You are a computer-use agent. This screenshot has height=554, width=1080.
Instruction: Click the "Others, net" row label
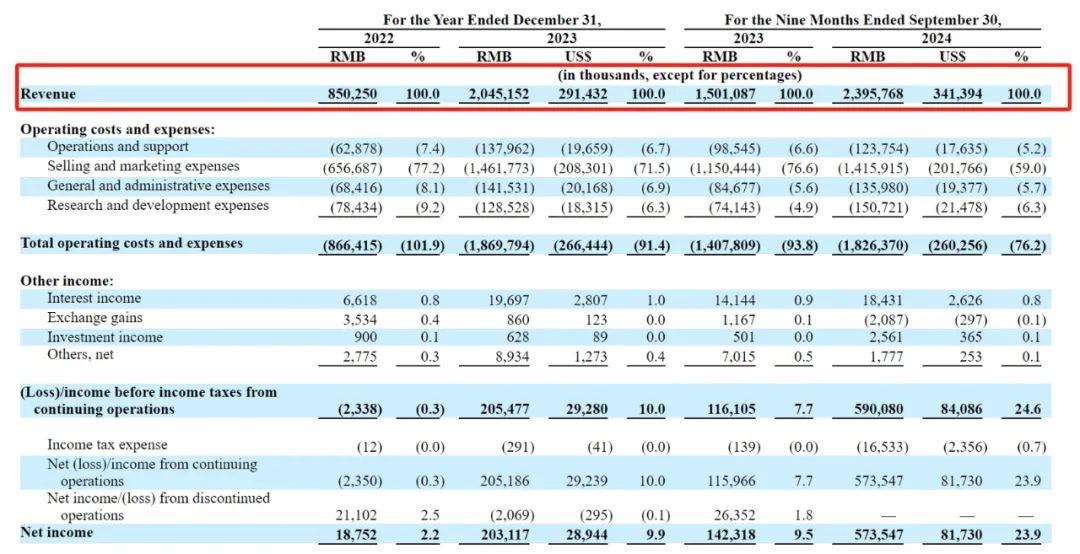tap(81, 355)
